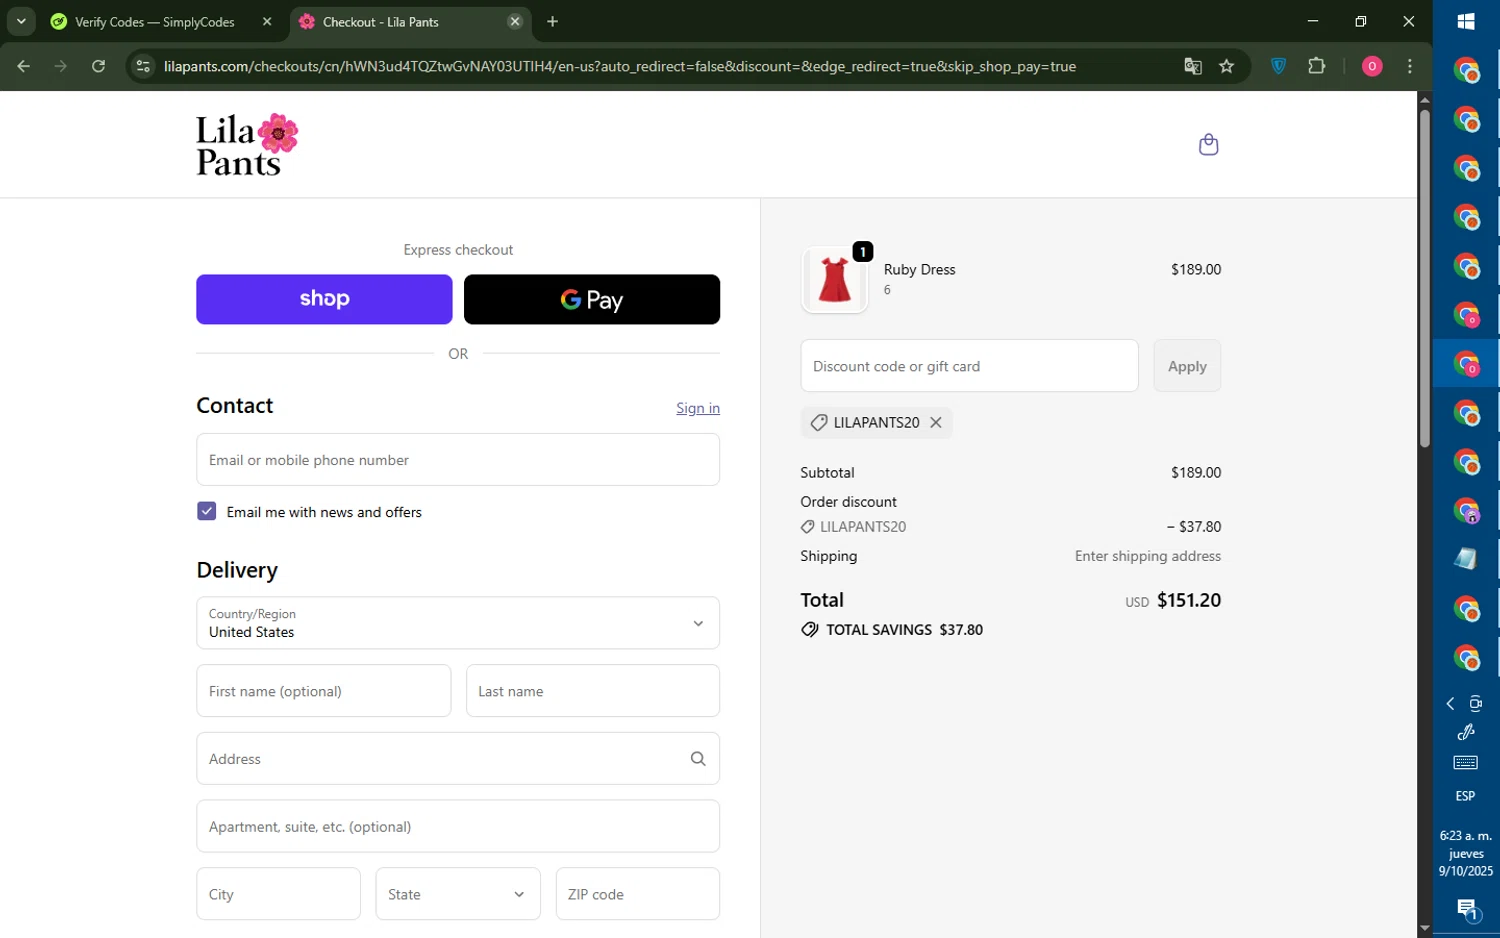Image resolution: width=1500 pixels, height=938 pixels.
Task: Uncheck Email me with news and offers
Action: [x=207, y=511]
